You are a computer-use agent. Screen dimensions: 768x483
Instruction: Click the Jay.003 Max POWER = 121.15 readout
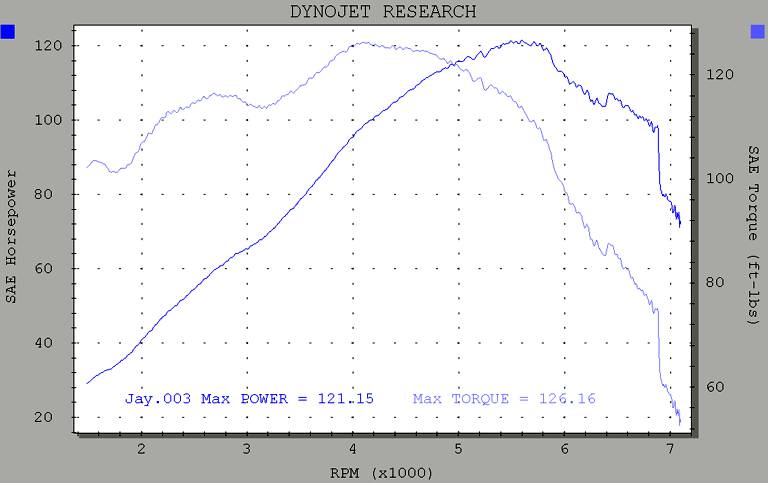[x=249, y=398]
